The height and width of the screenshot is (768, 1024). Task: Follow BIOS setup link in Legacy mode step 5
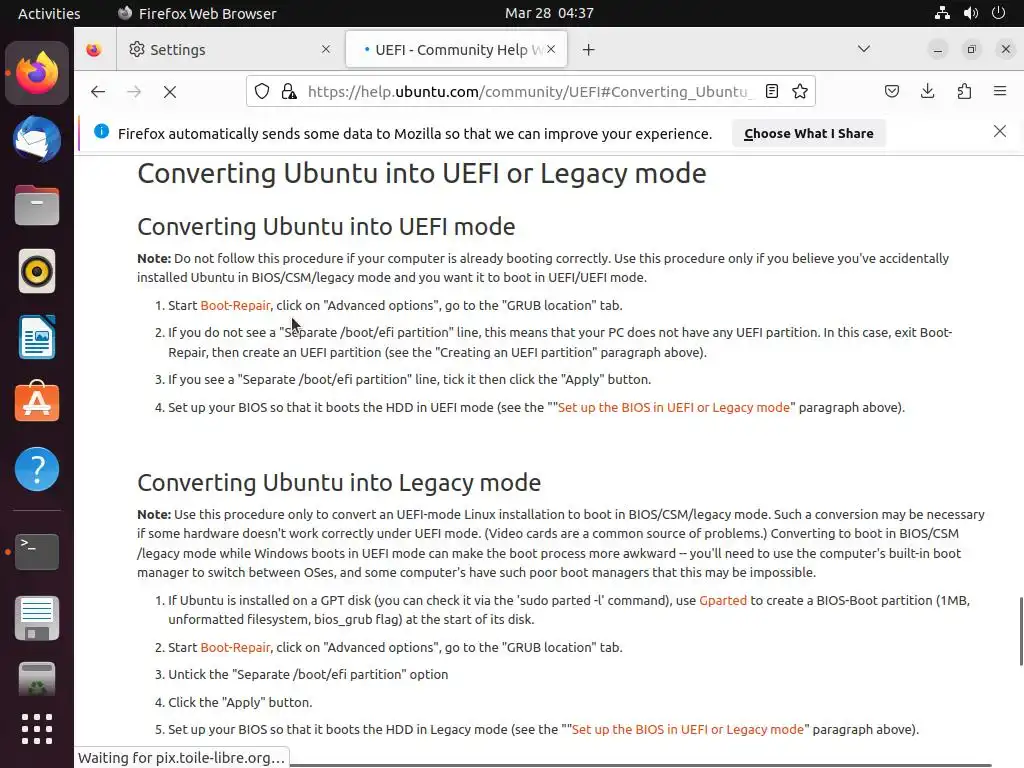tap(688, 729)
